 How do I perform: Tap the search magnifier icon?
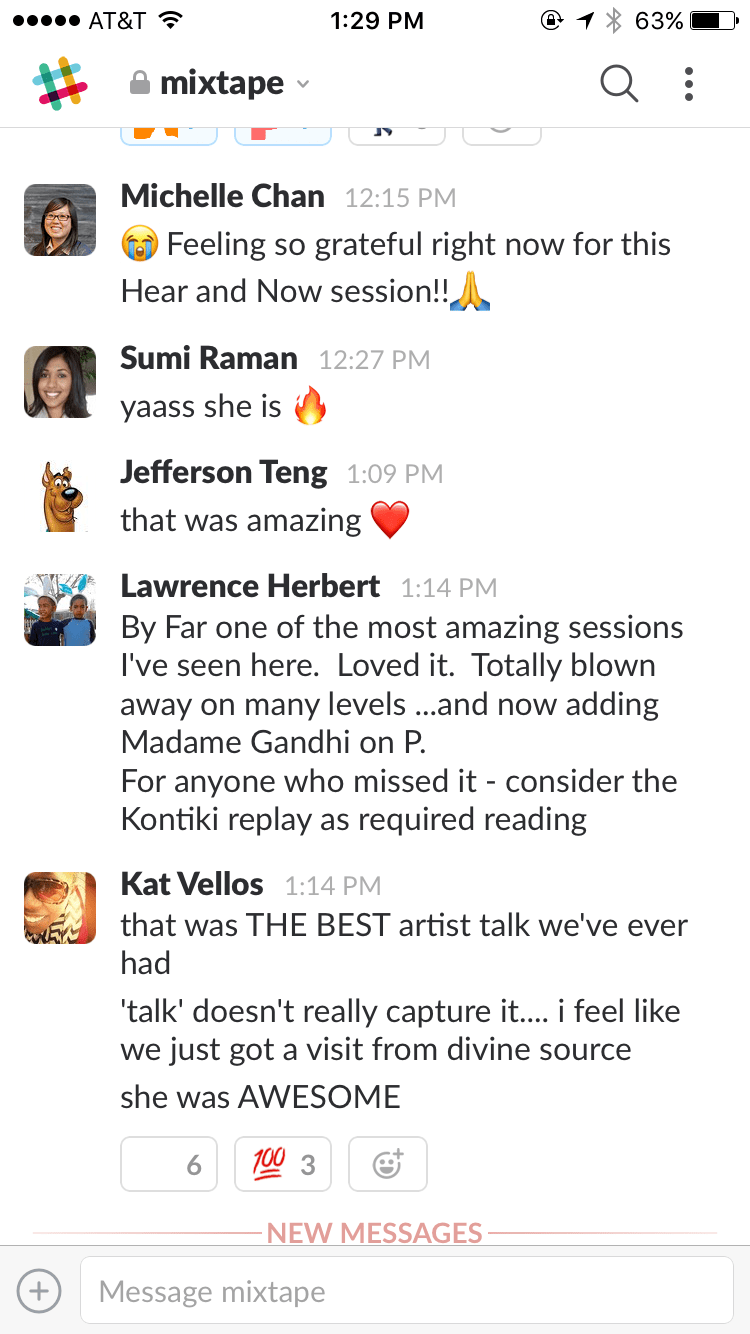[619, 85]
